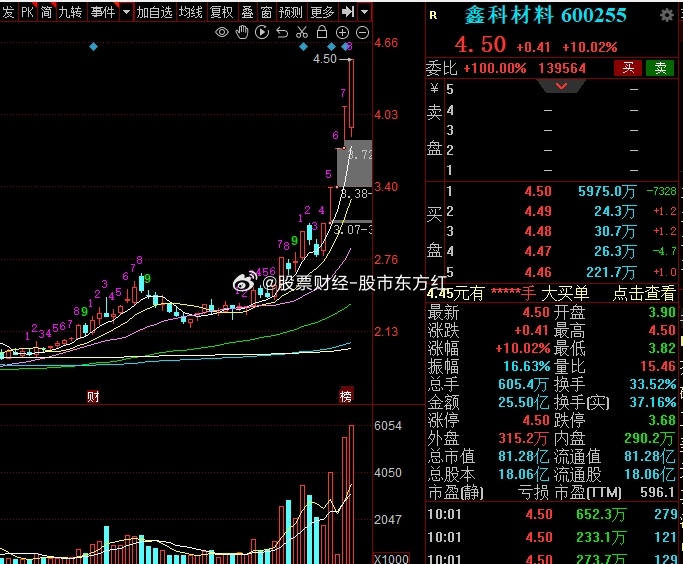Select the 均线 toolbar tab
This screenshot has width=683, height=564.
click(190, 12)
